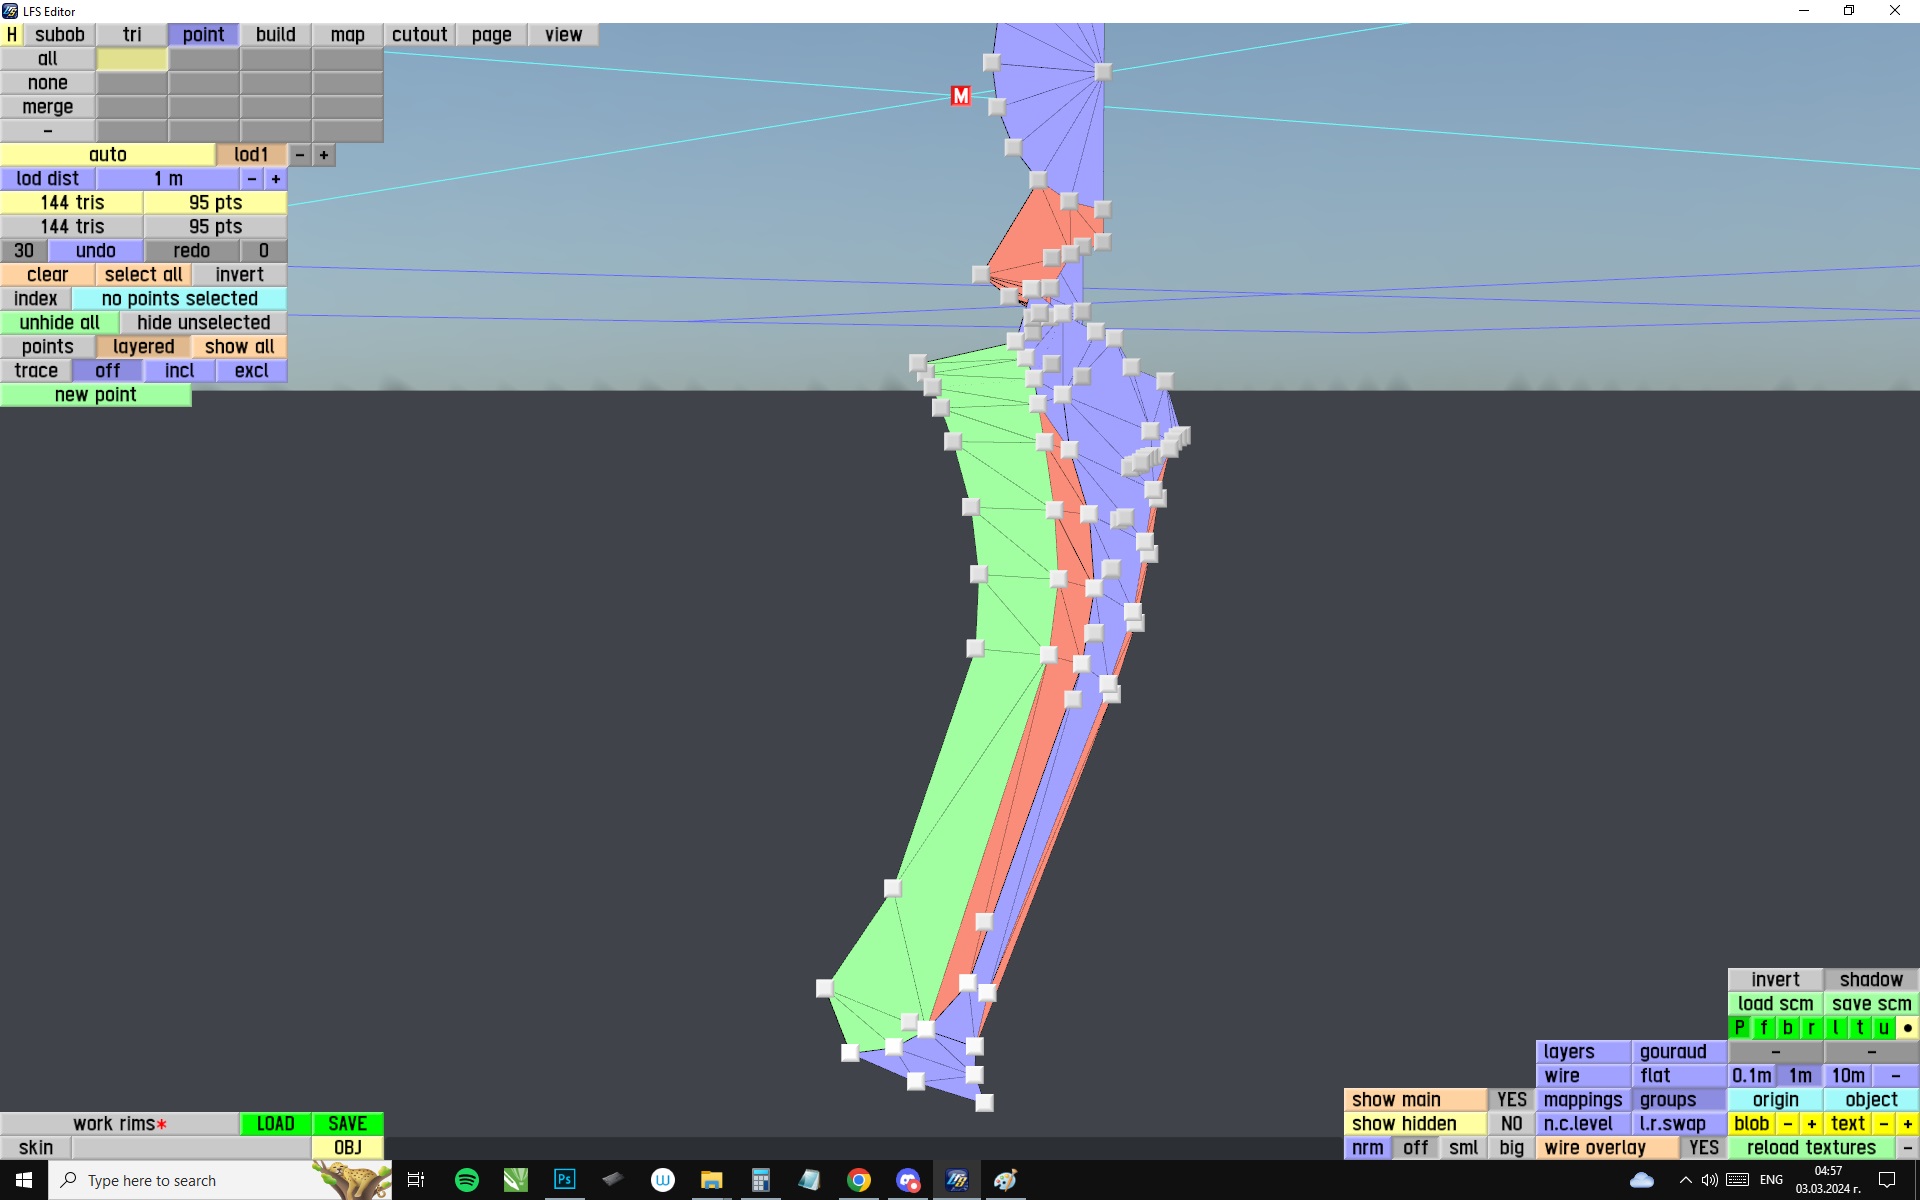Toggle wire overlay YES setting
The height and width of the screenshot is (1200, 1920).
tap(1703, 1148)
